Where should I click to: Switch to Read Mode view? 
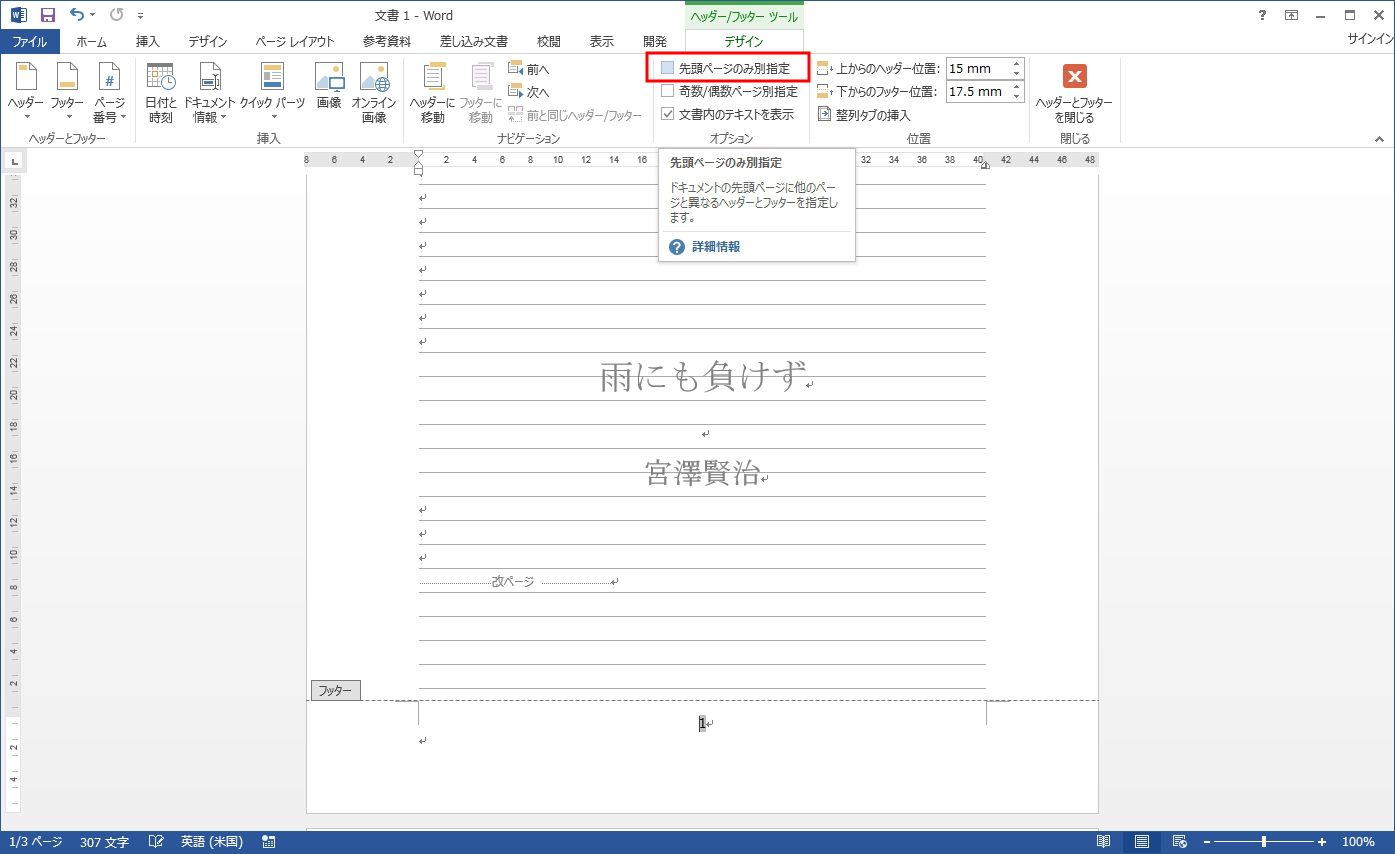1103,842
